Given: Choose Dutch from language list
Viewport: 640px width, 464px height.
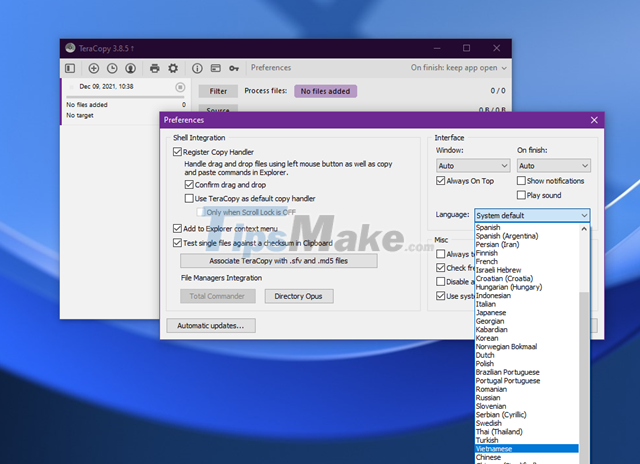Looking at the screenshot, I should 527,355.
